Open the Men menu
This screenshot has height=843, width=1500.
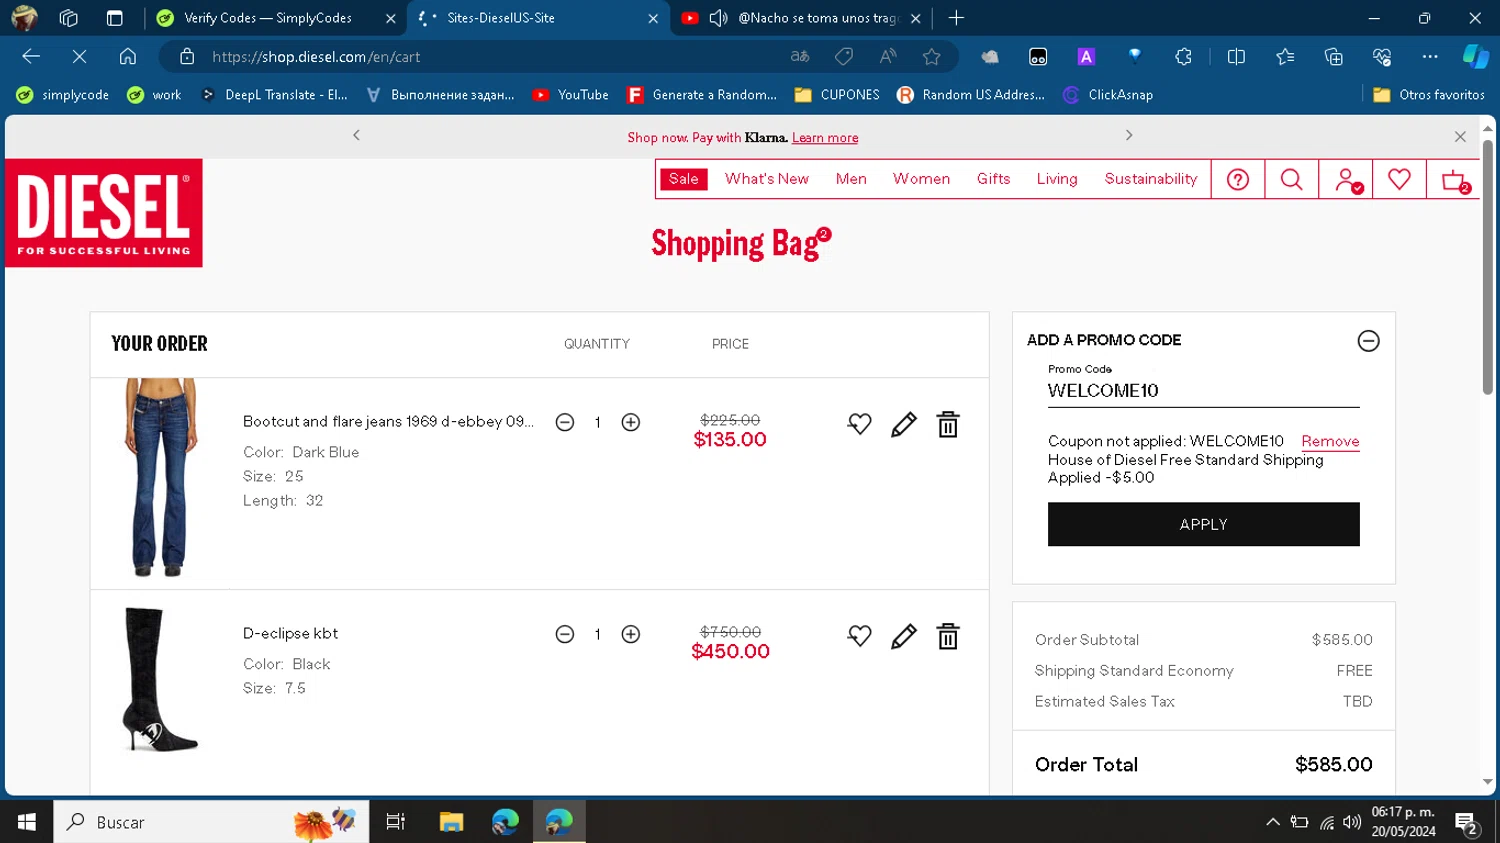(x=851, y=179)
